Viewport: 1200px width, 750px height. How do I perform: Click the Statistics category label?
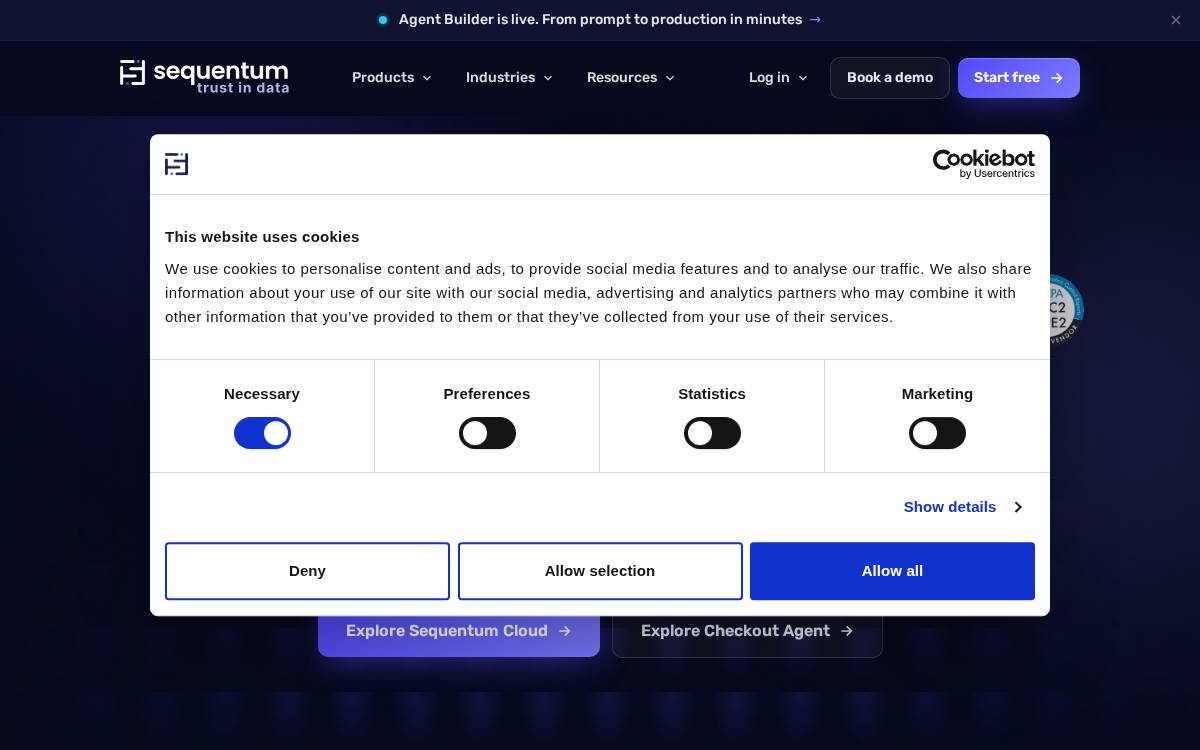712,394
